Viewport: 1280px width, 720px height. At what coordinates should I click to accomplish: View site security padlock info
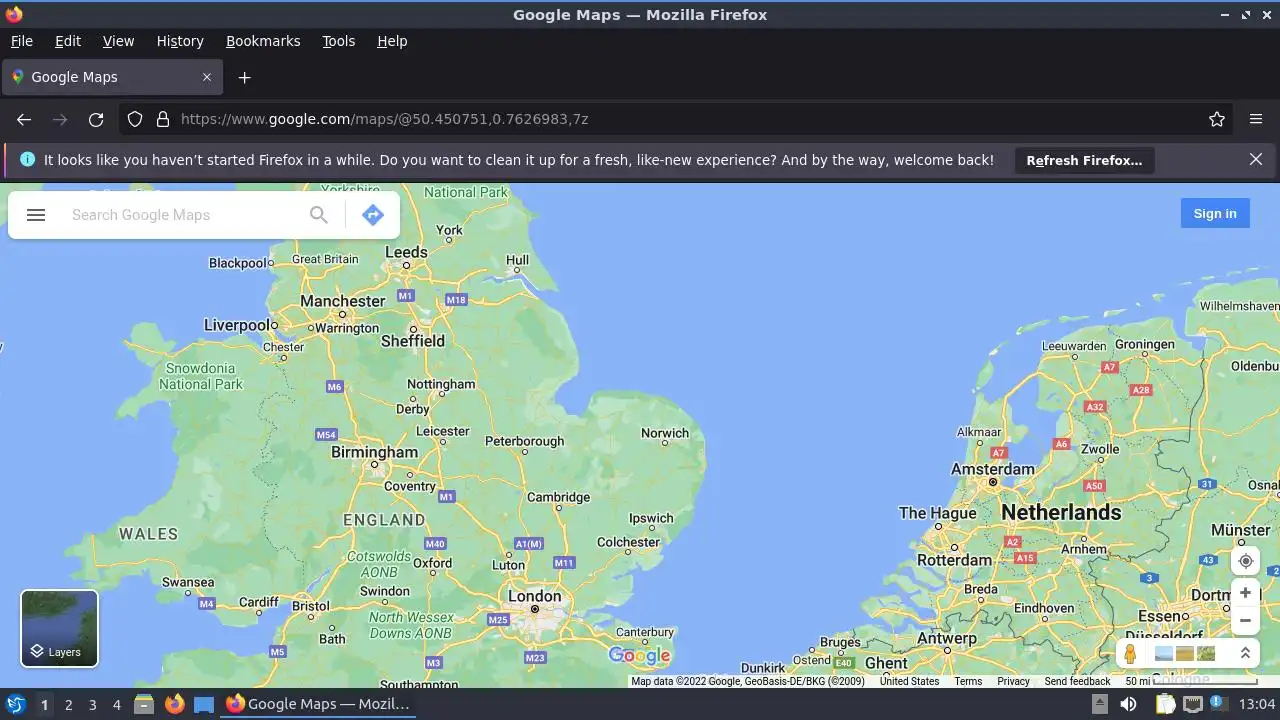[163, 119]
